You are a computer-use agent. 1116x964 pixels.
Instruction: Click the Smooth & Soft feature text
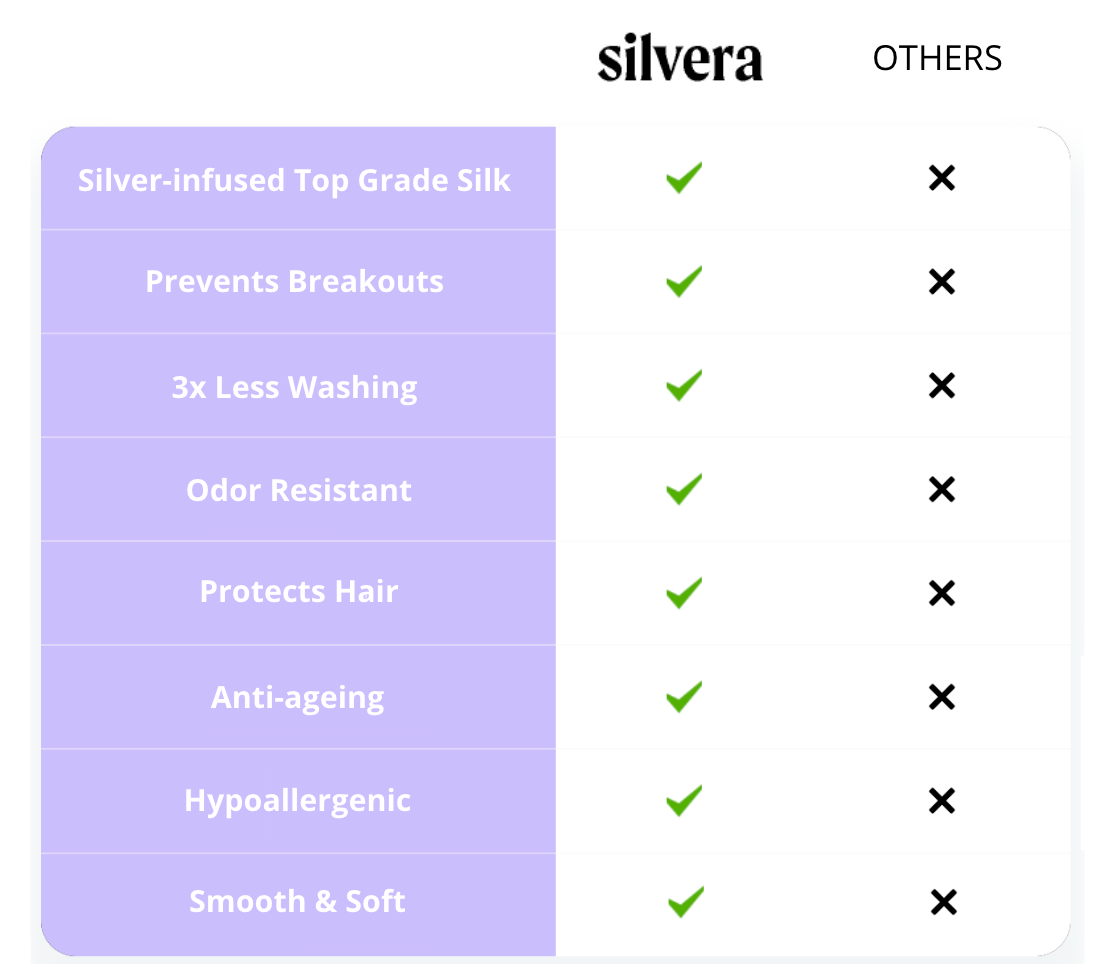click(298, 902)
